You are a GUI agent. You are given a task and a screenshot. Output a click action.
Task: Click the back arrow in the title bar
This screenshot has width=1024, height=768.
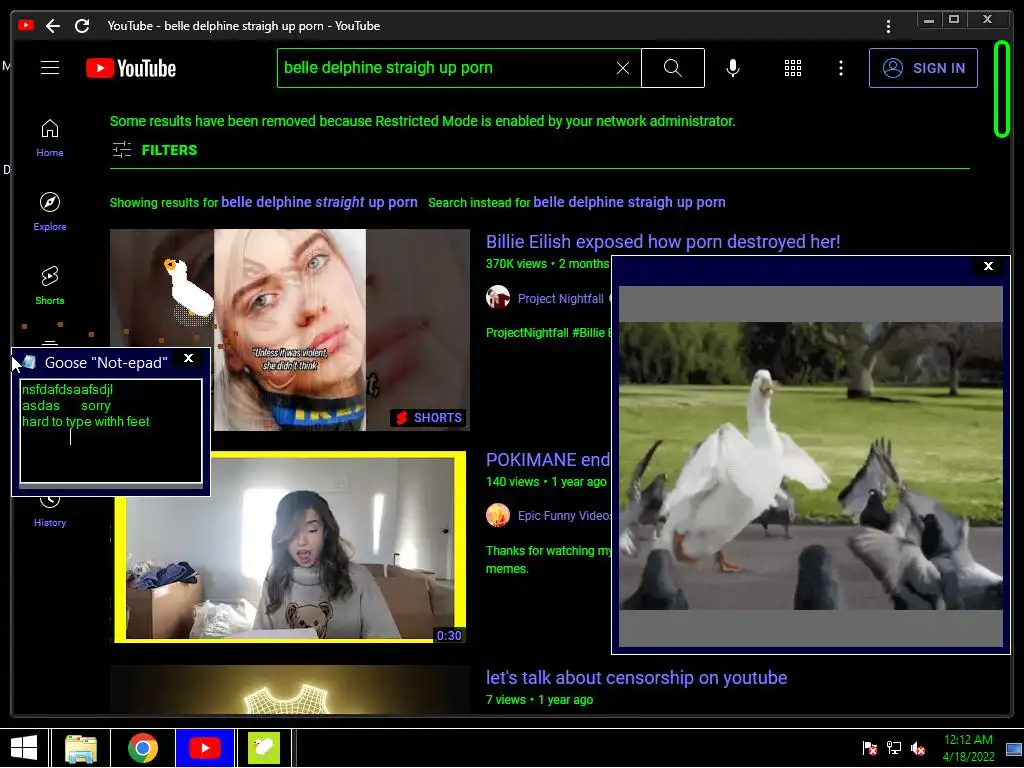[x=53, y=26]
